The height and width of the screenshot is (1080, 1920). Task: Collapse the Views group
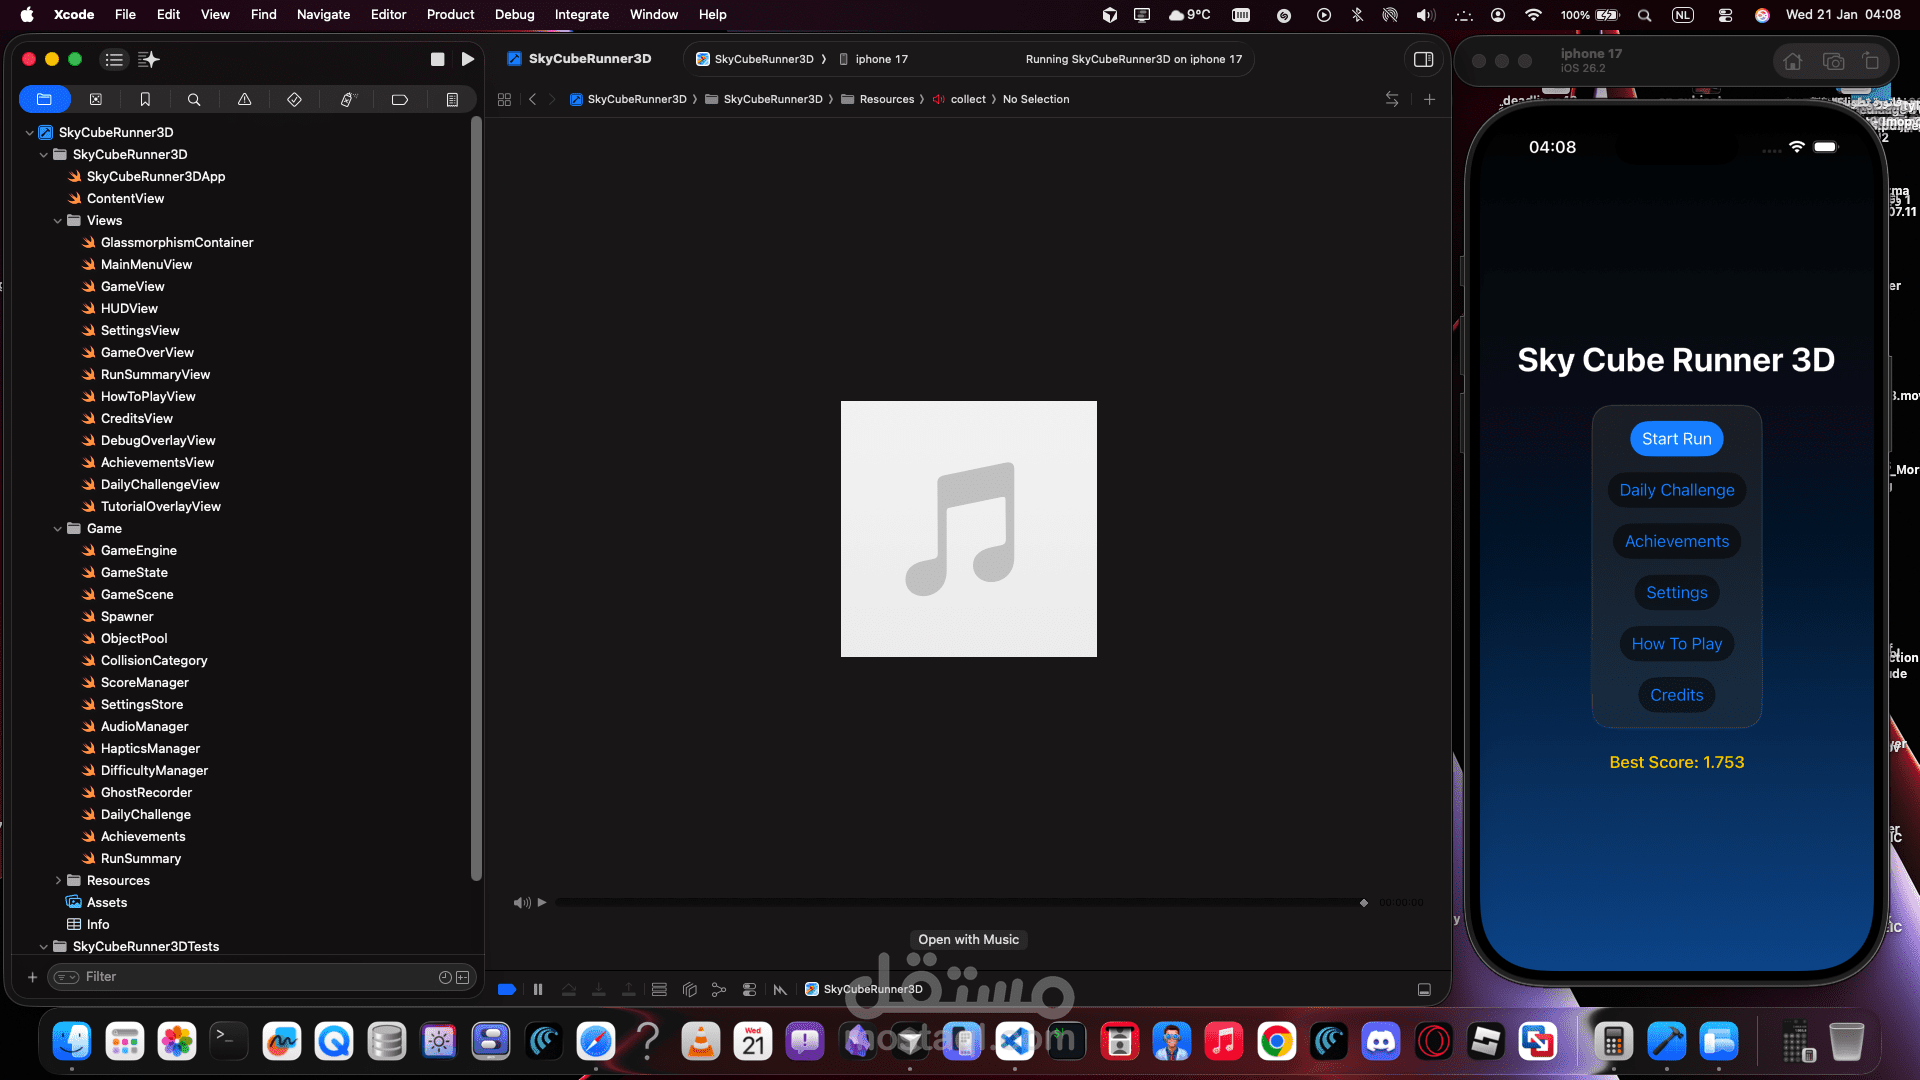pyautogui.click(x=58, y=220)
